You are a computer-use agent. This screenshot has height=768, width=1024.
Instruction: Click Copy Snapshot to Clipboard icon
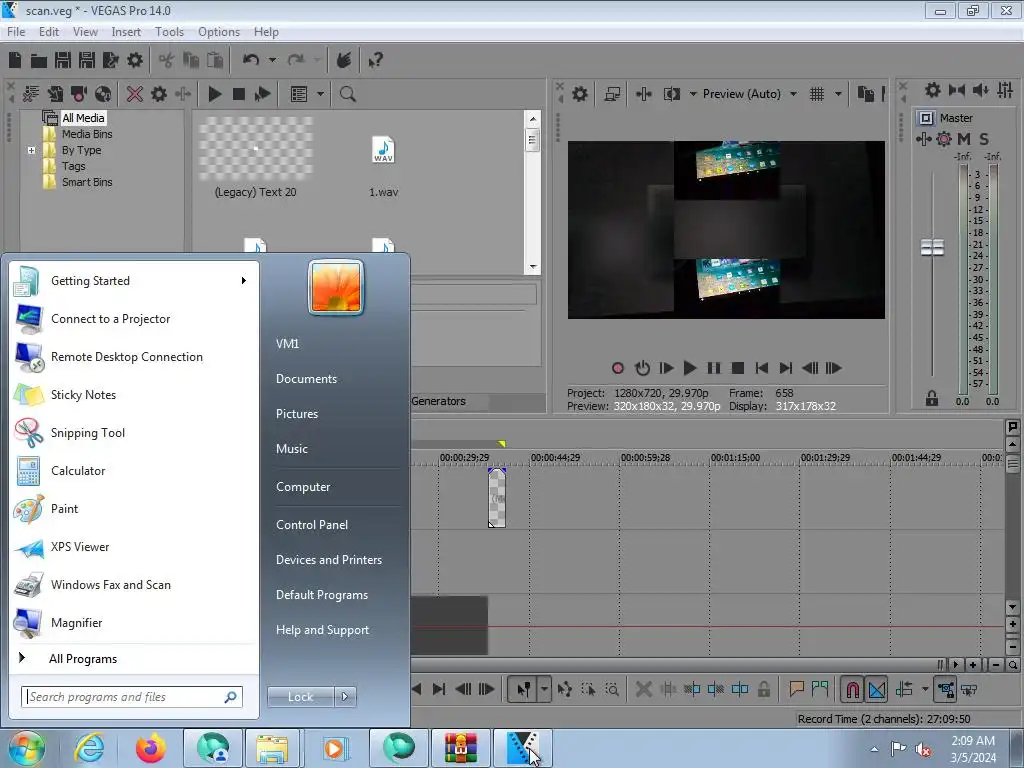[865, 94]
